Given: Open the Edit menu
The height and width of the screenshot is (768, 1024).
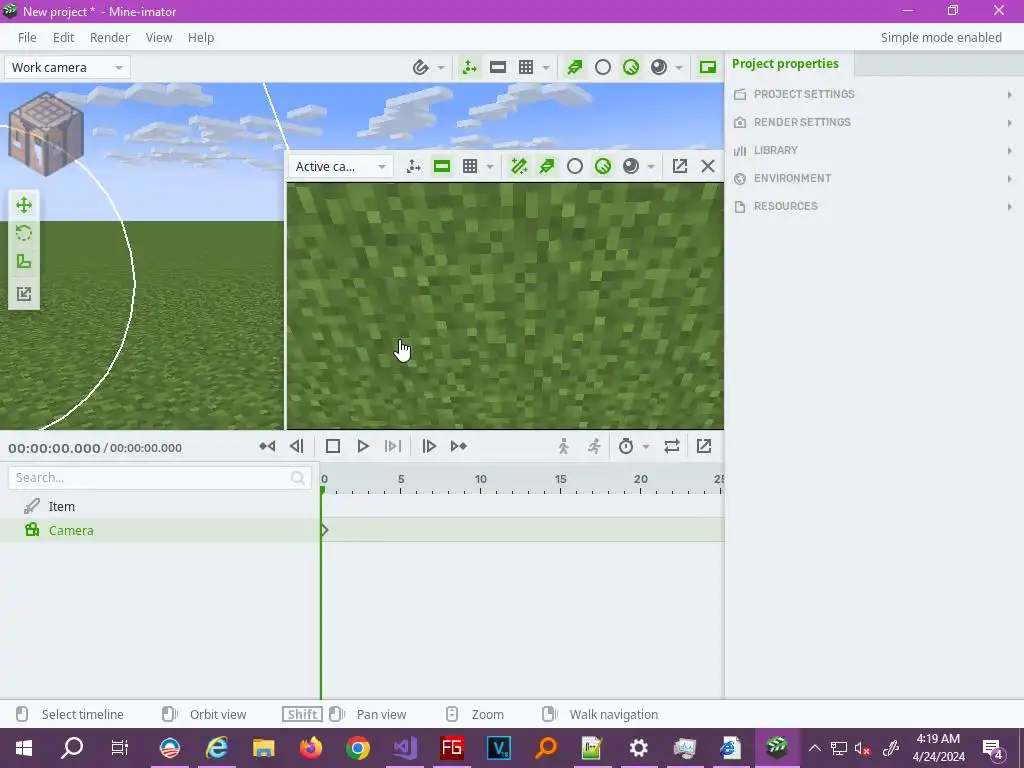Looking at the screenshot, I should [x=63, y=37].
